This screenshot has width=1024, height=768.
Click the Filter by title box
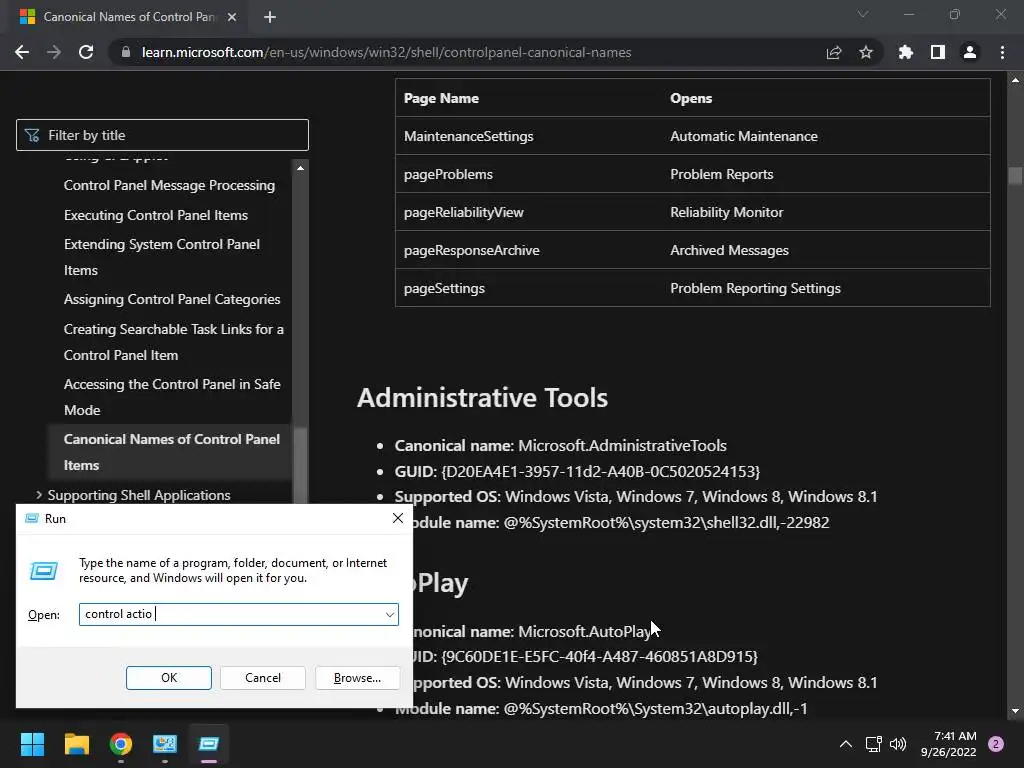(x=162, y=135)
